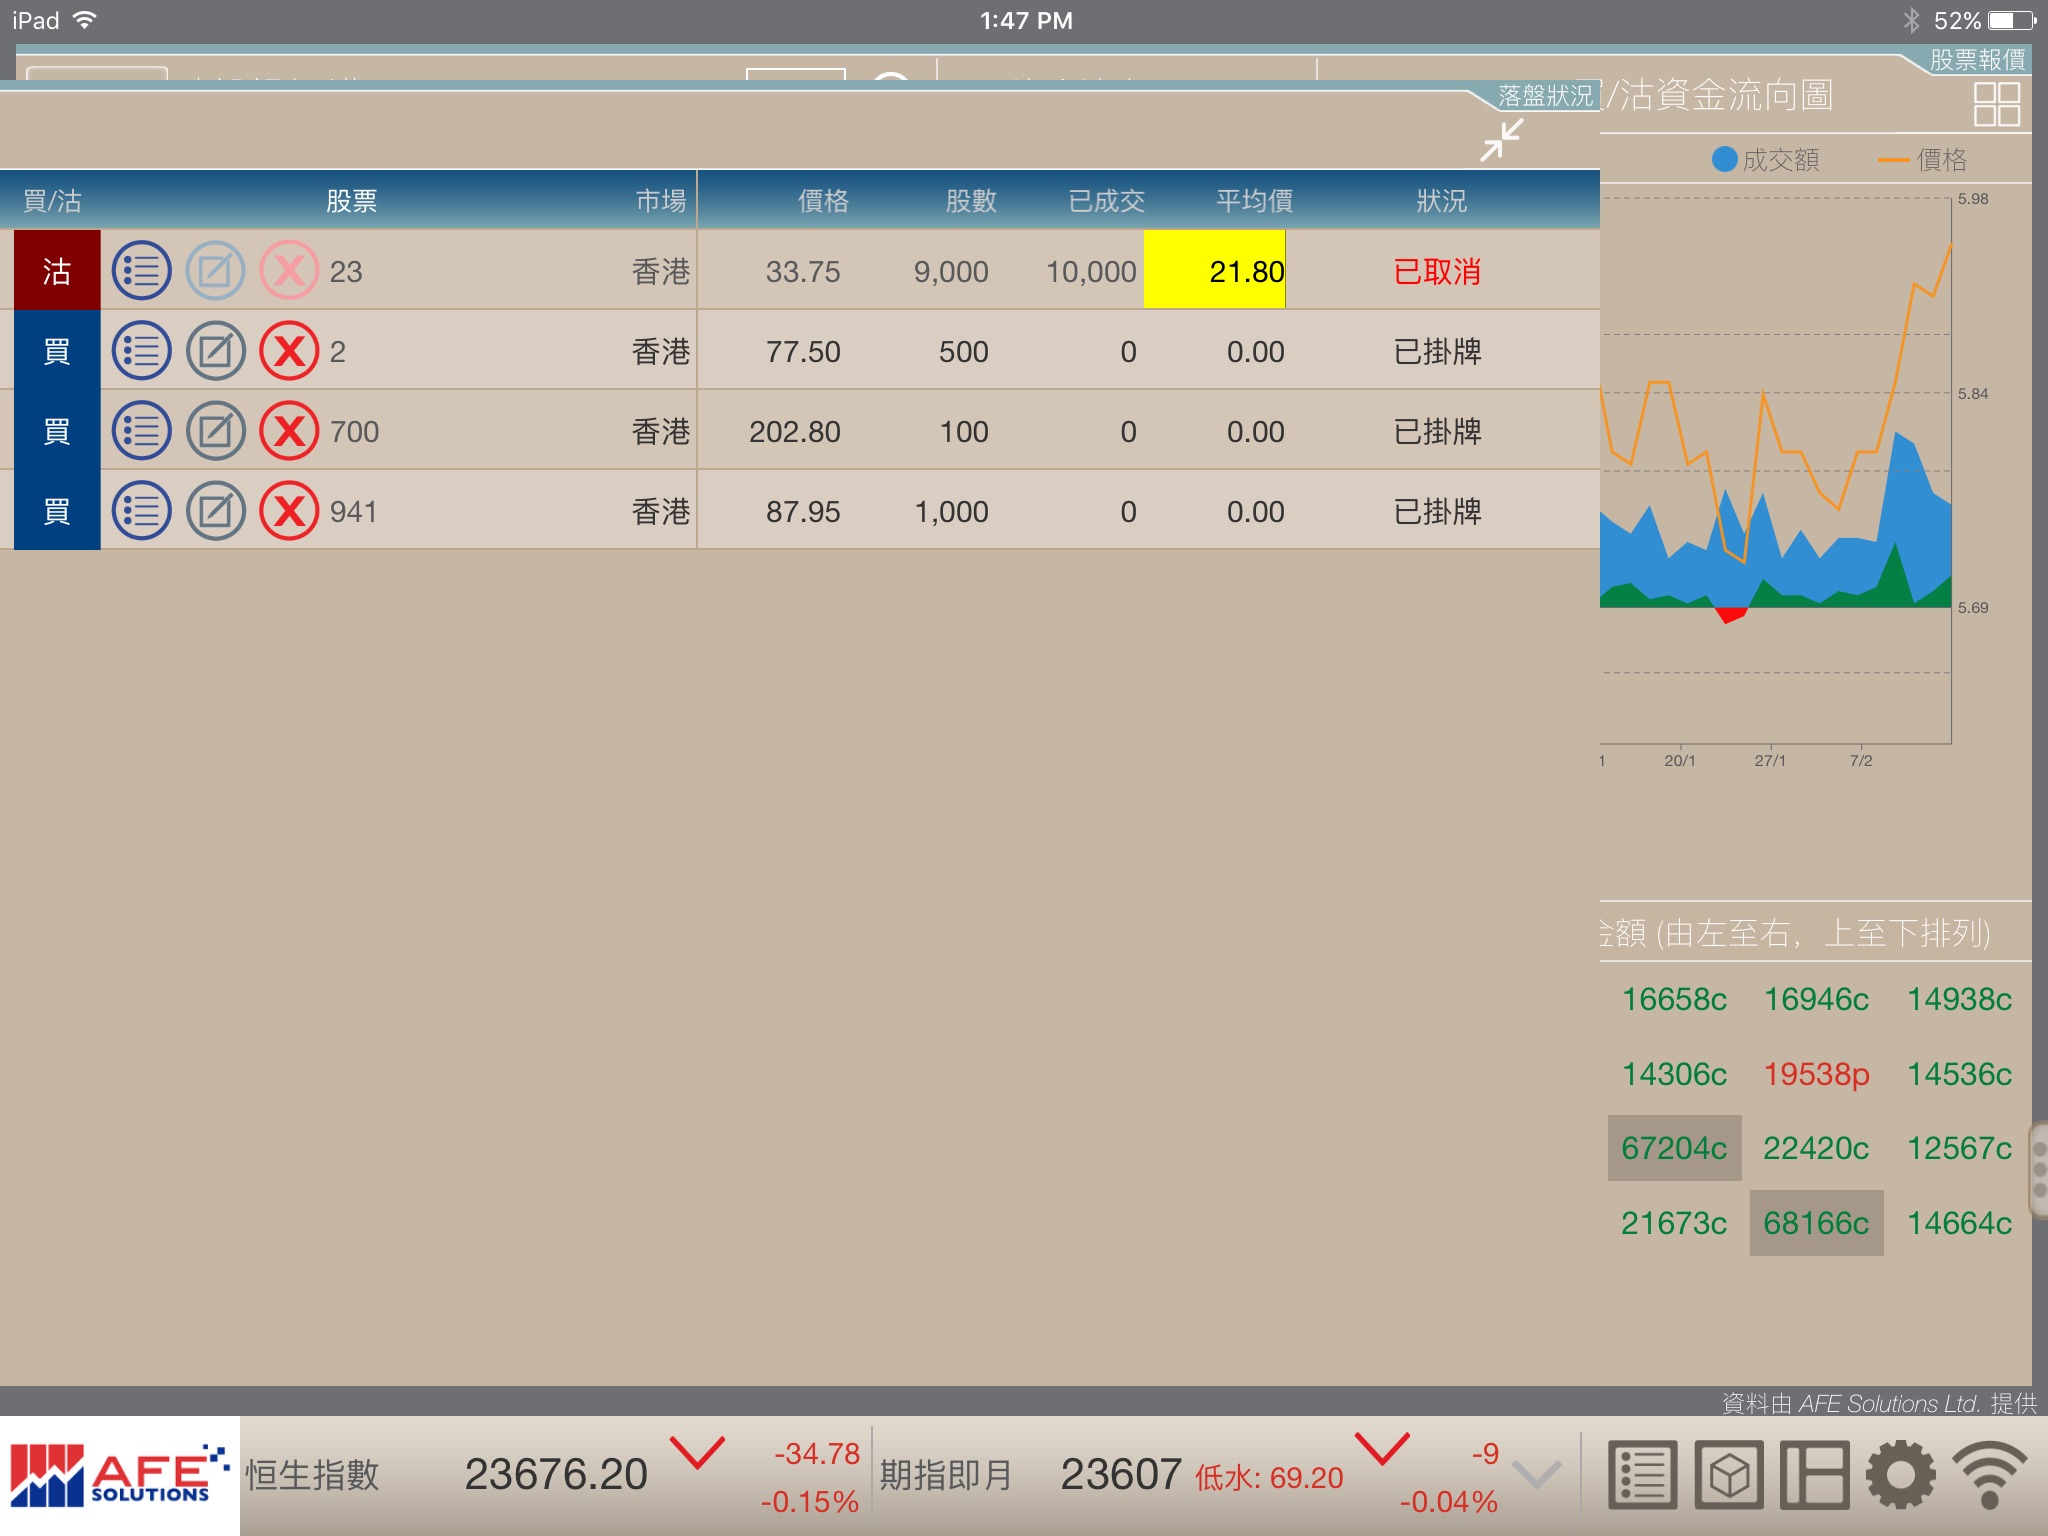Select put warrant 19538p
The width and height of the screenshot is (2048, 1536).
[1816, 1074]
